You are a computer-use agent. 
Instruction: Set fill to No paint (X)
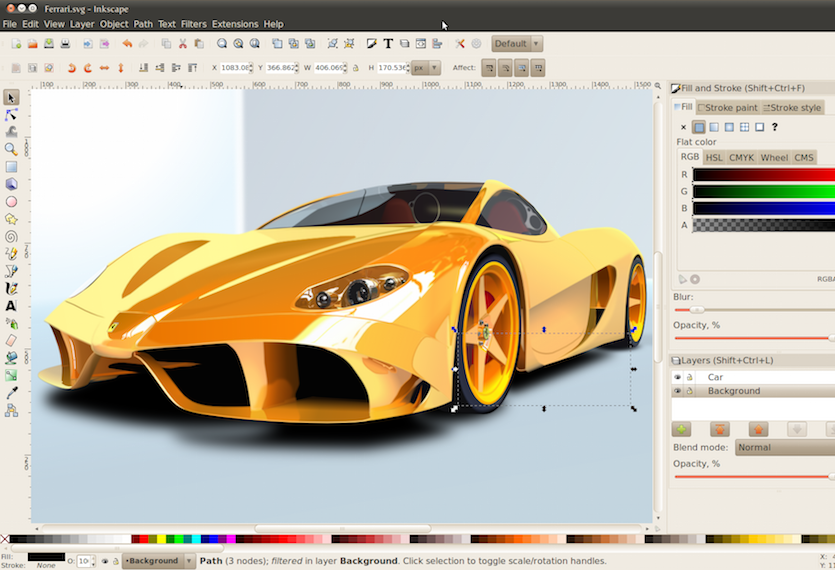684,127
